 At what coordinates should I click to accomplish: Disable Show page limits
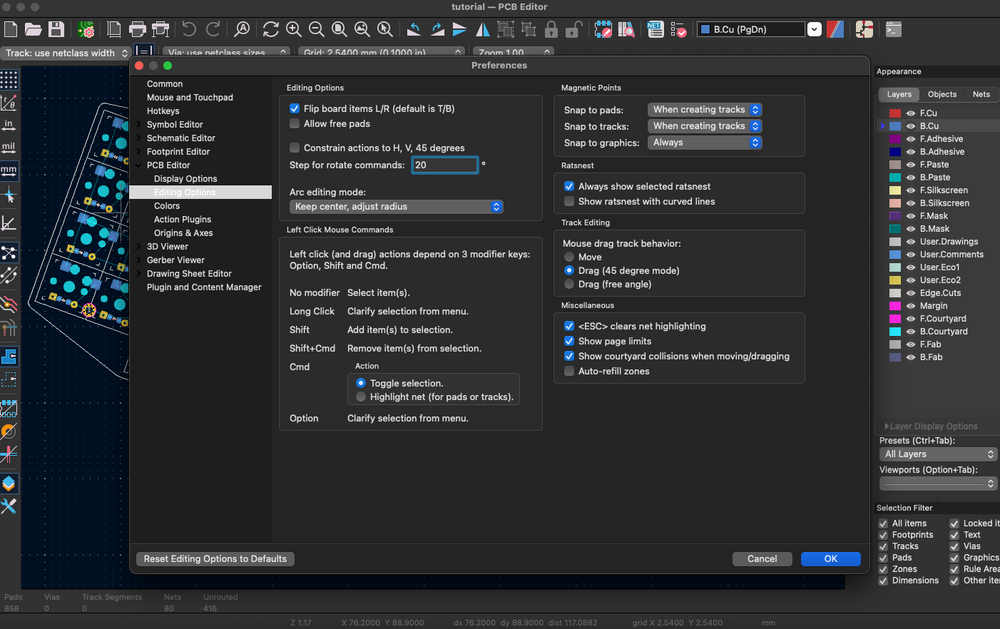[x=569, y=340]
